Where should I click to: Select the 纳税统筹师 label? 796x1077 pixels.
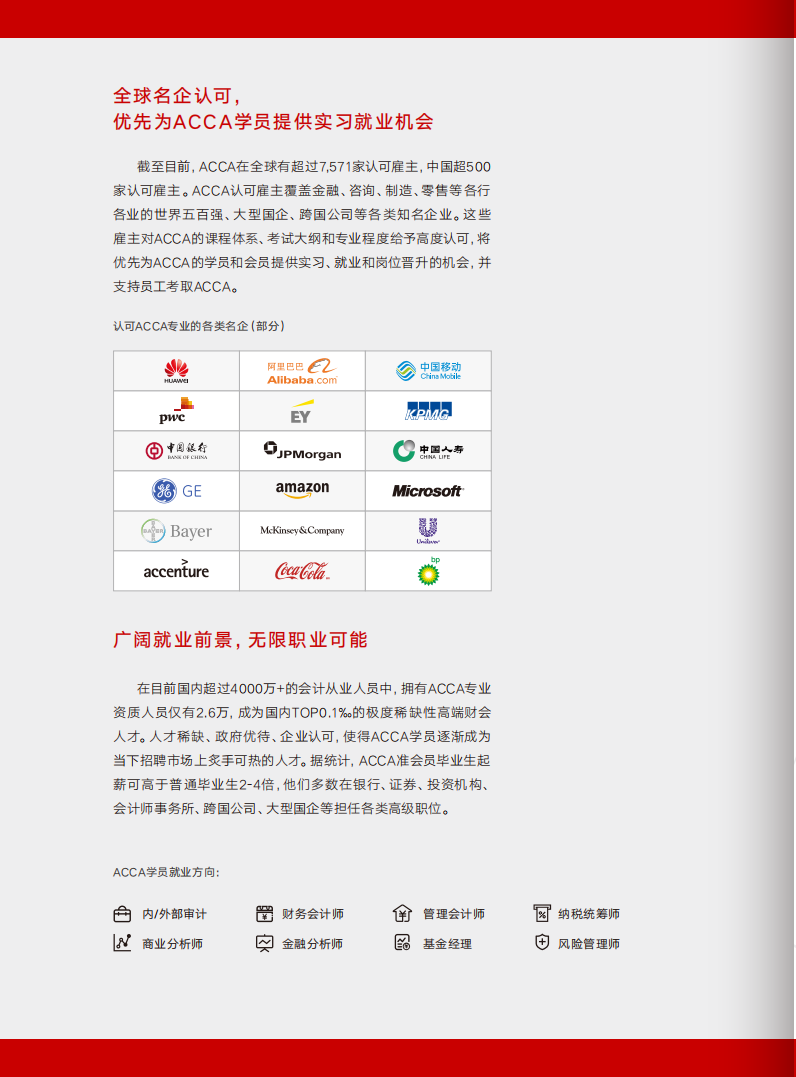589,914
